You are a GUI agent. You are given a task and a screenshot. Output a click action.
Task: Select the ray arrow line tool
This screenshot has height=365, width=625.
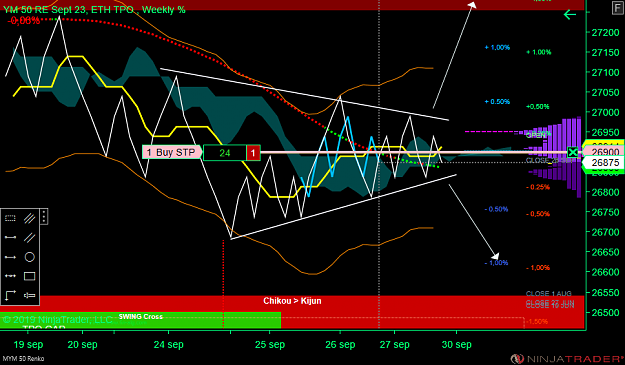click(10, 257)
